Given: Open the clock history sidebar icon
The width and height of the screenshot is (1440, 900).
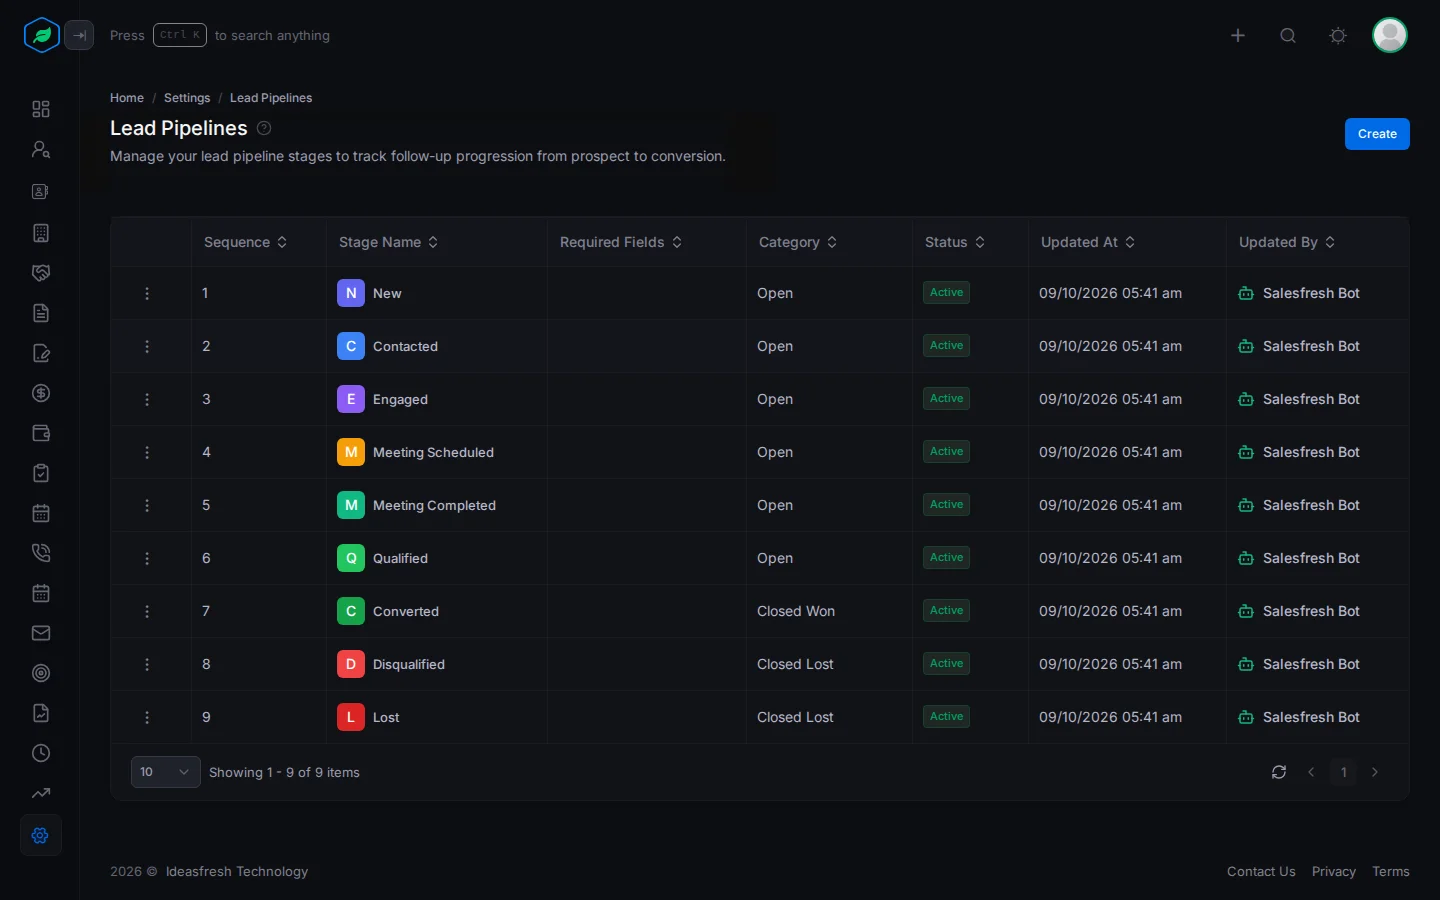Looking at the screenshot, I should [41, 753].
